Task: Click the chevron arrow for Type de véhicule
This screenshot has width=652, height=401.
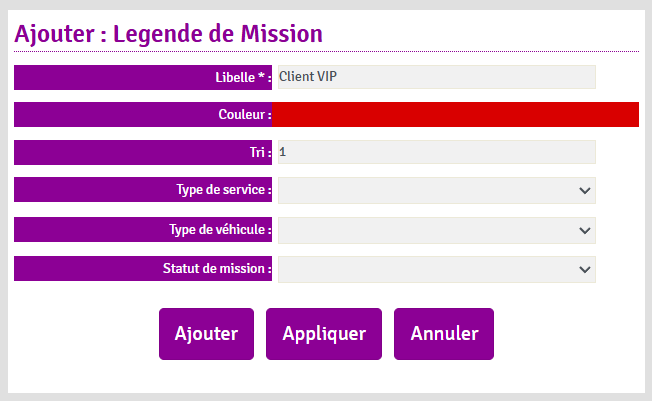Action: click(585, 230)
